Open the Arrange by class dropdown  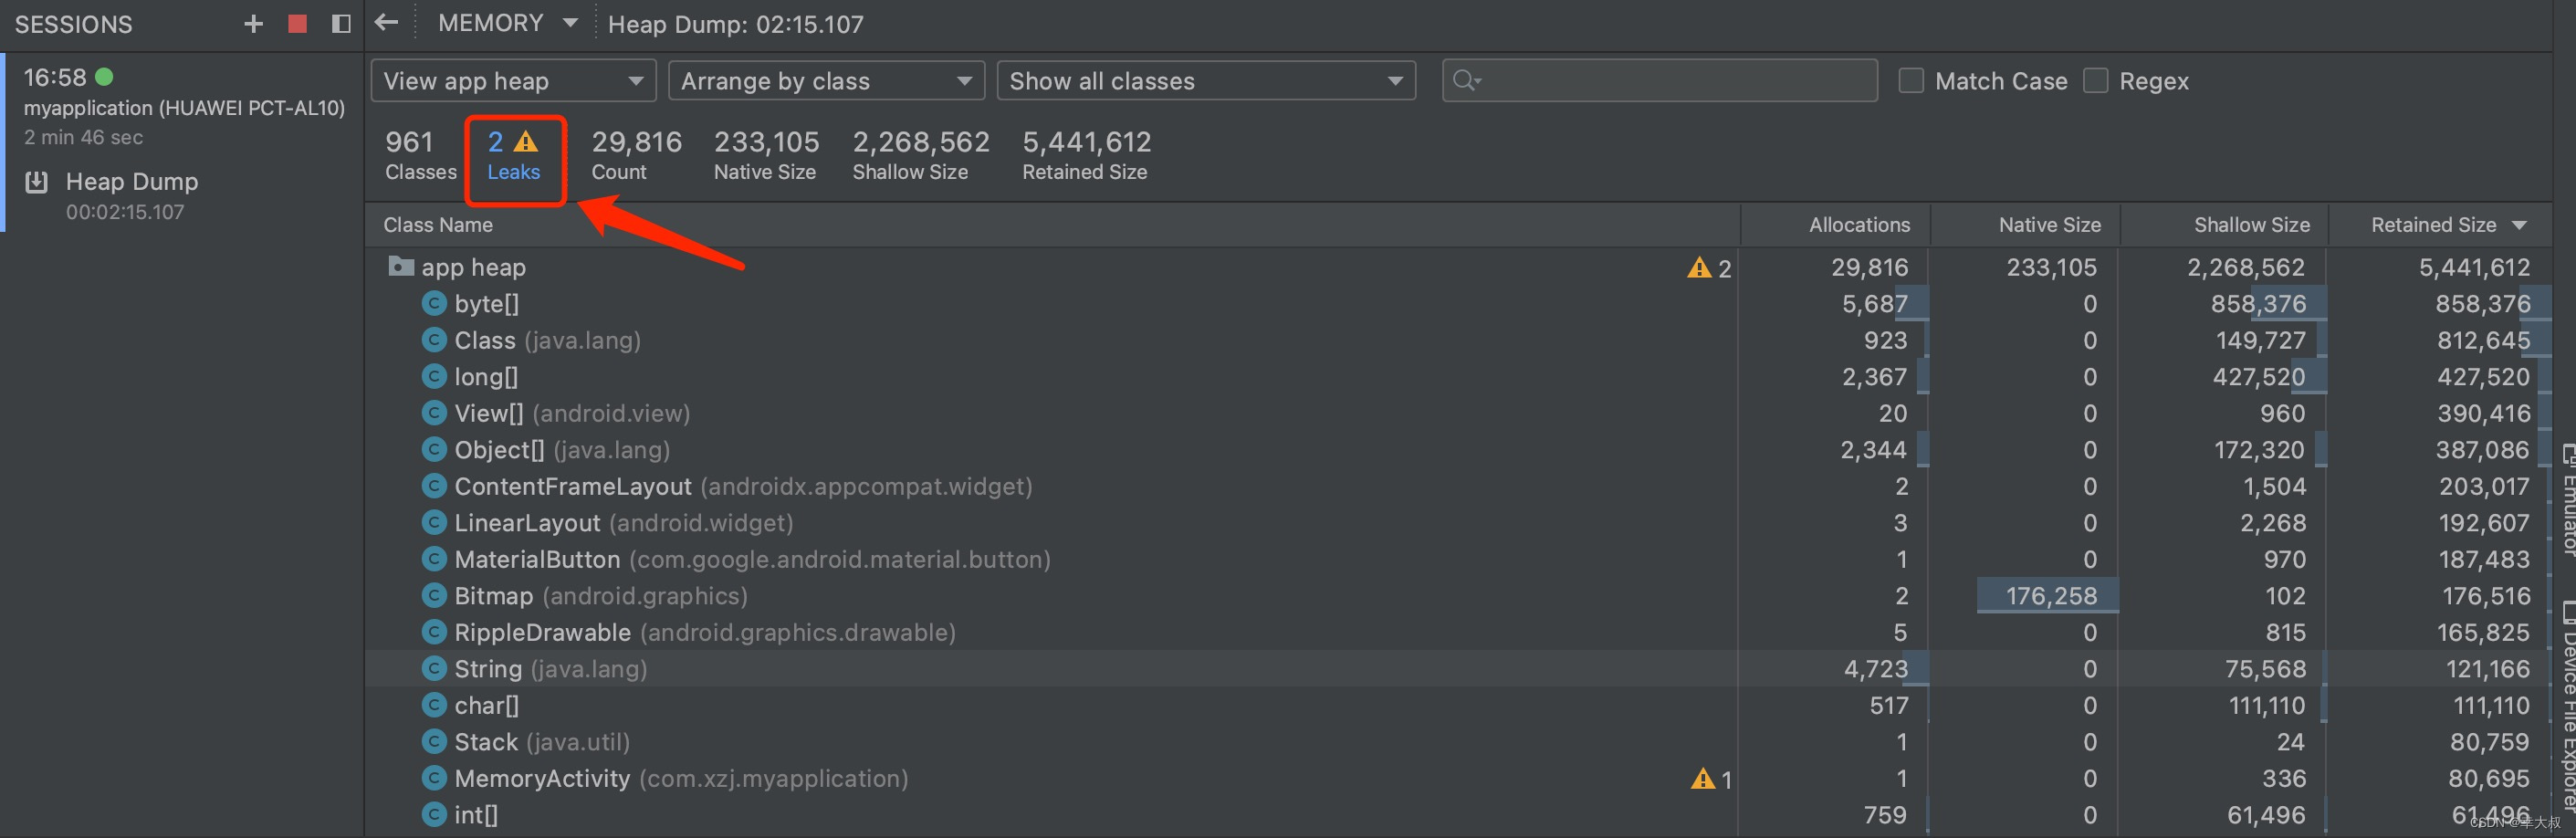[x=826, y=80]
